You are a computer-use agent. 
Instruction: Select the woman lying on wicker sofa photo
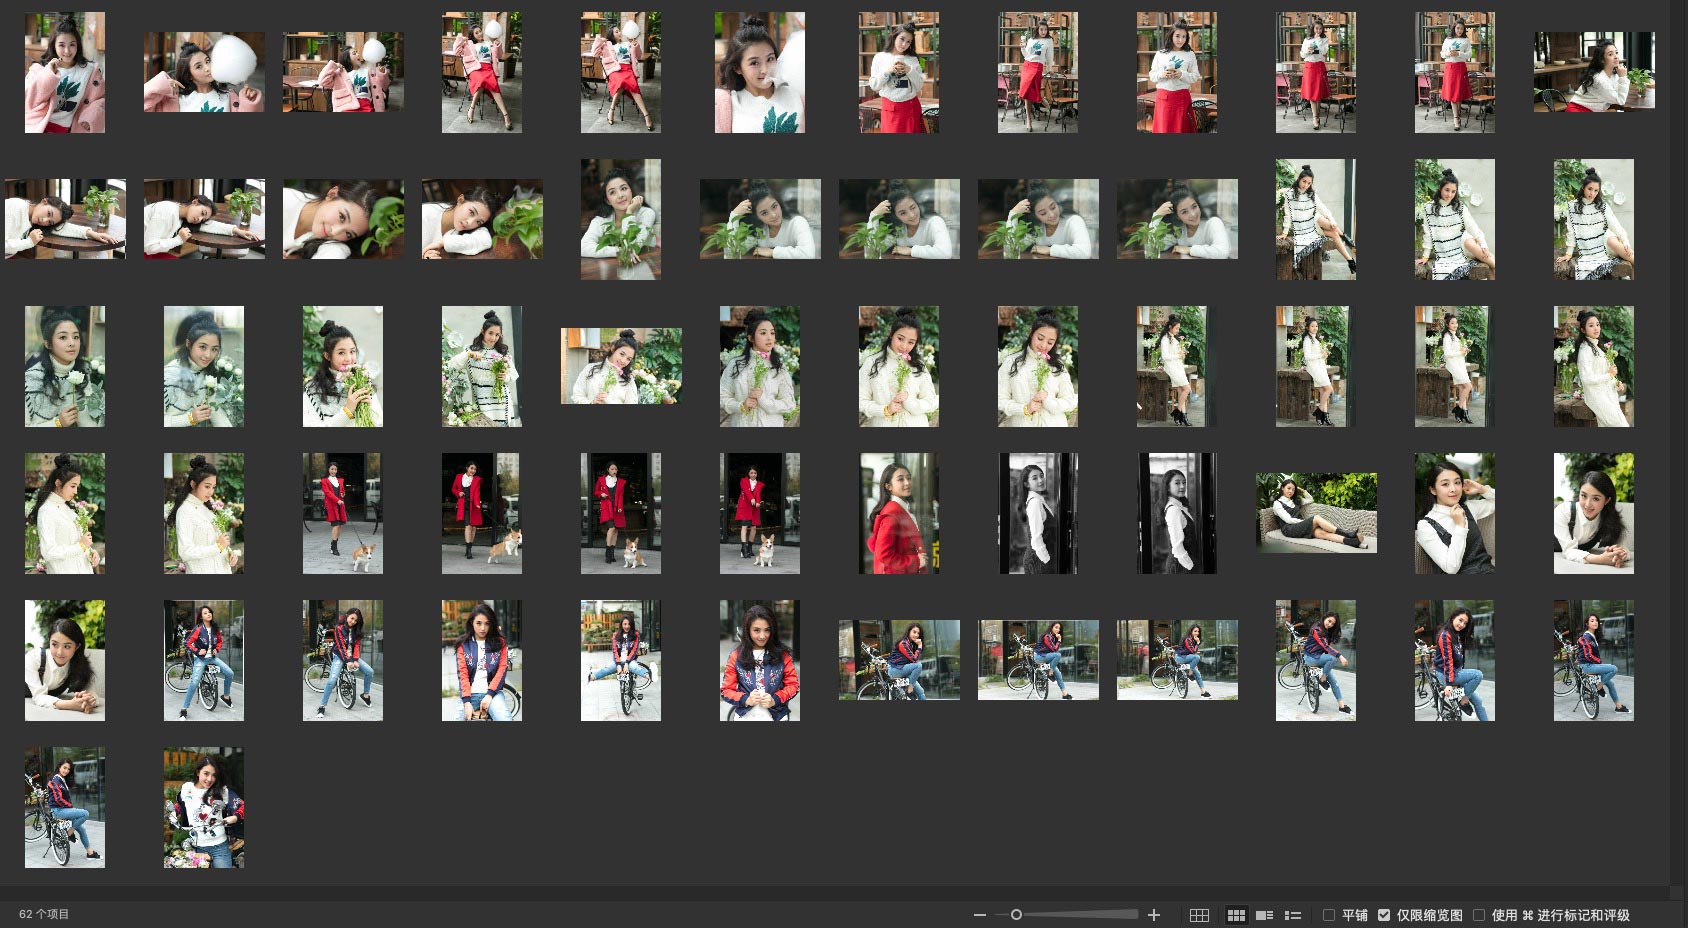point(1316,513)
